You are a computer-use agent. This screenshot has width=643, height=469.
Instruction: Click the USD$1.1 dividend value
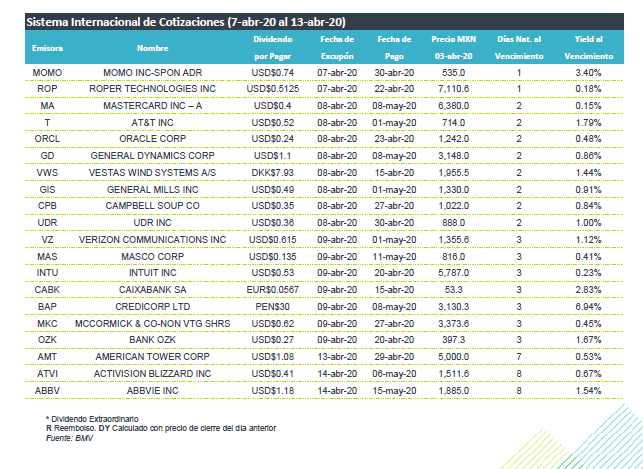pyautogui.click(x=273, y=156)
